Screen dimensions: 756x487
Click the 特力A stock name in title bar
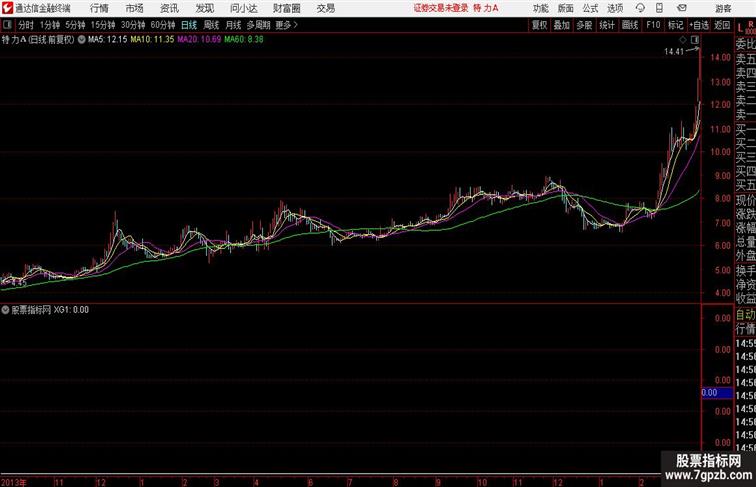click(x=486, y=8)
